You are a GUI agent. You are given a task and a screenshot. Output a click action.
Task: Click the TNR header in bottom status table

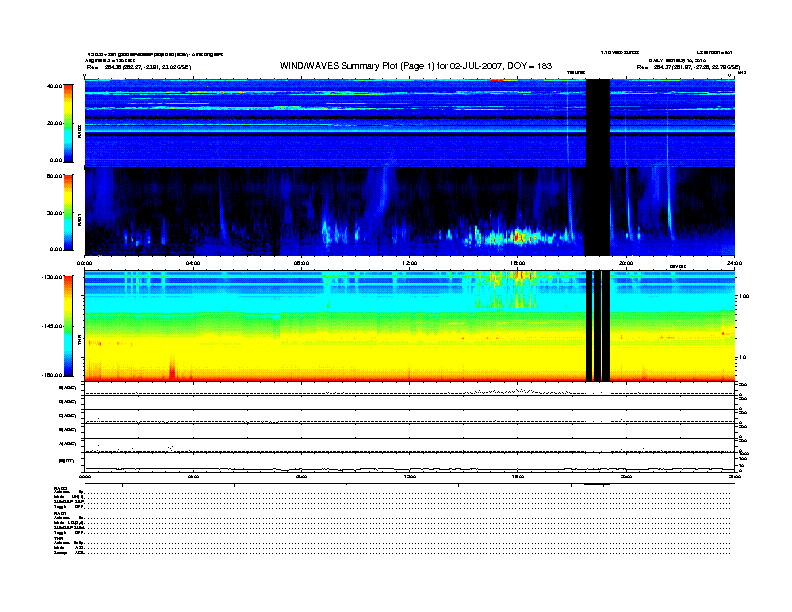point(58,538)
